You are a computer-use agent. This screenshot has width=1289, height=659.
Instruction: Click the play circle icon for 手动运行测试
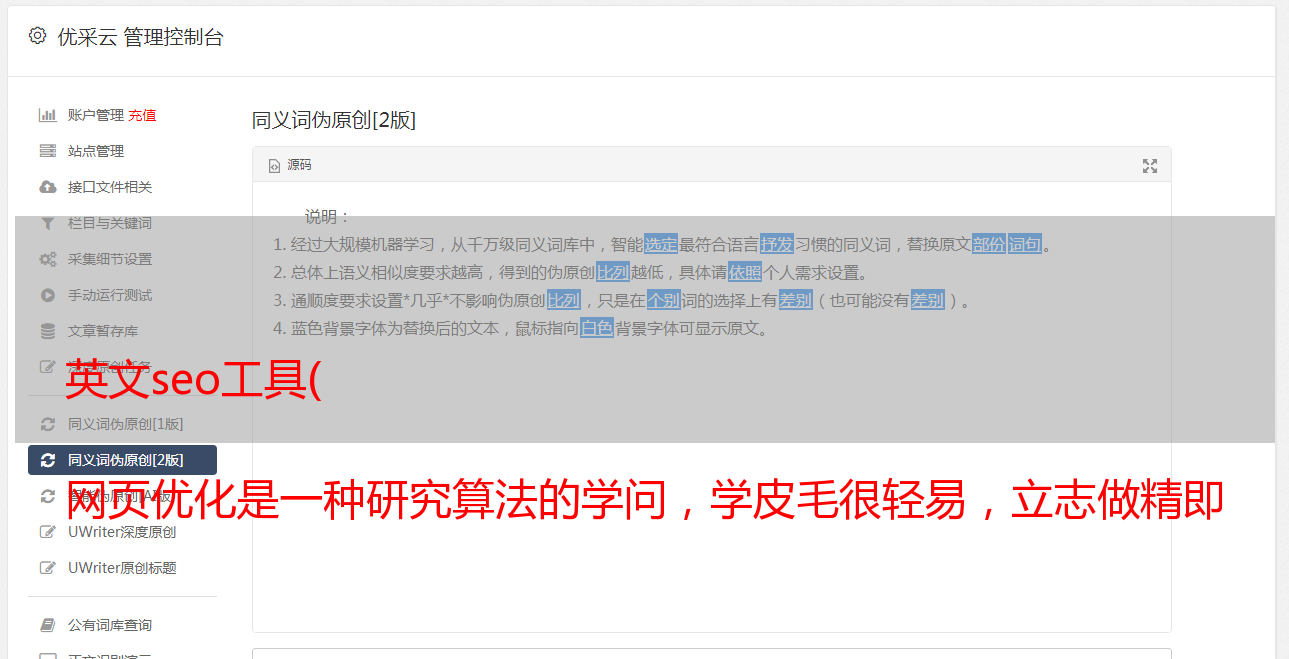(47, 295)
